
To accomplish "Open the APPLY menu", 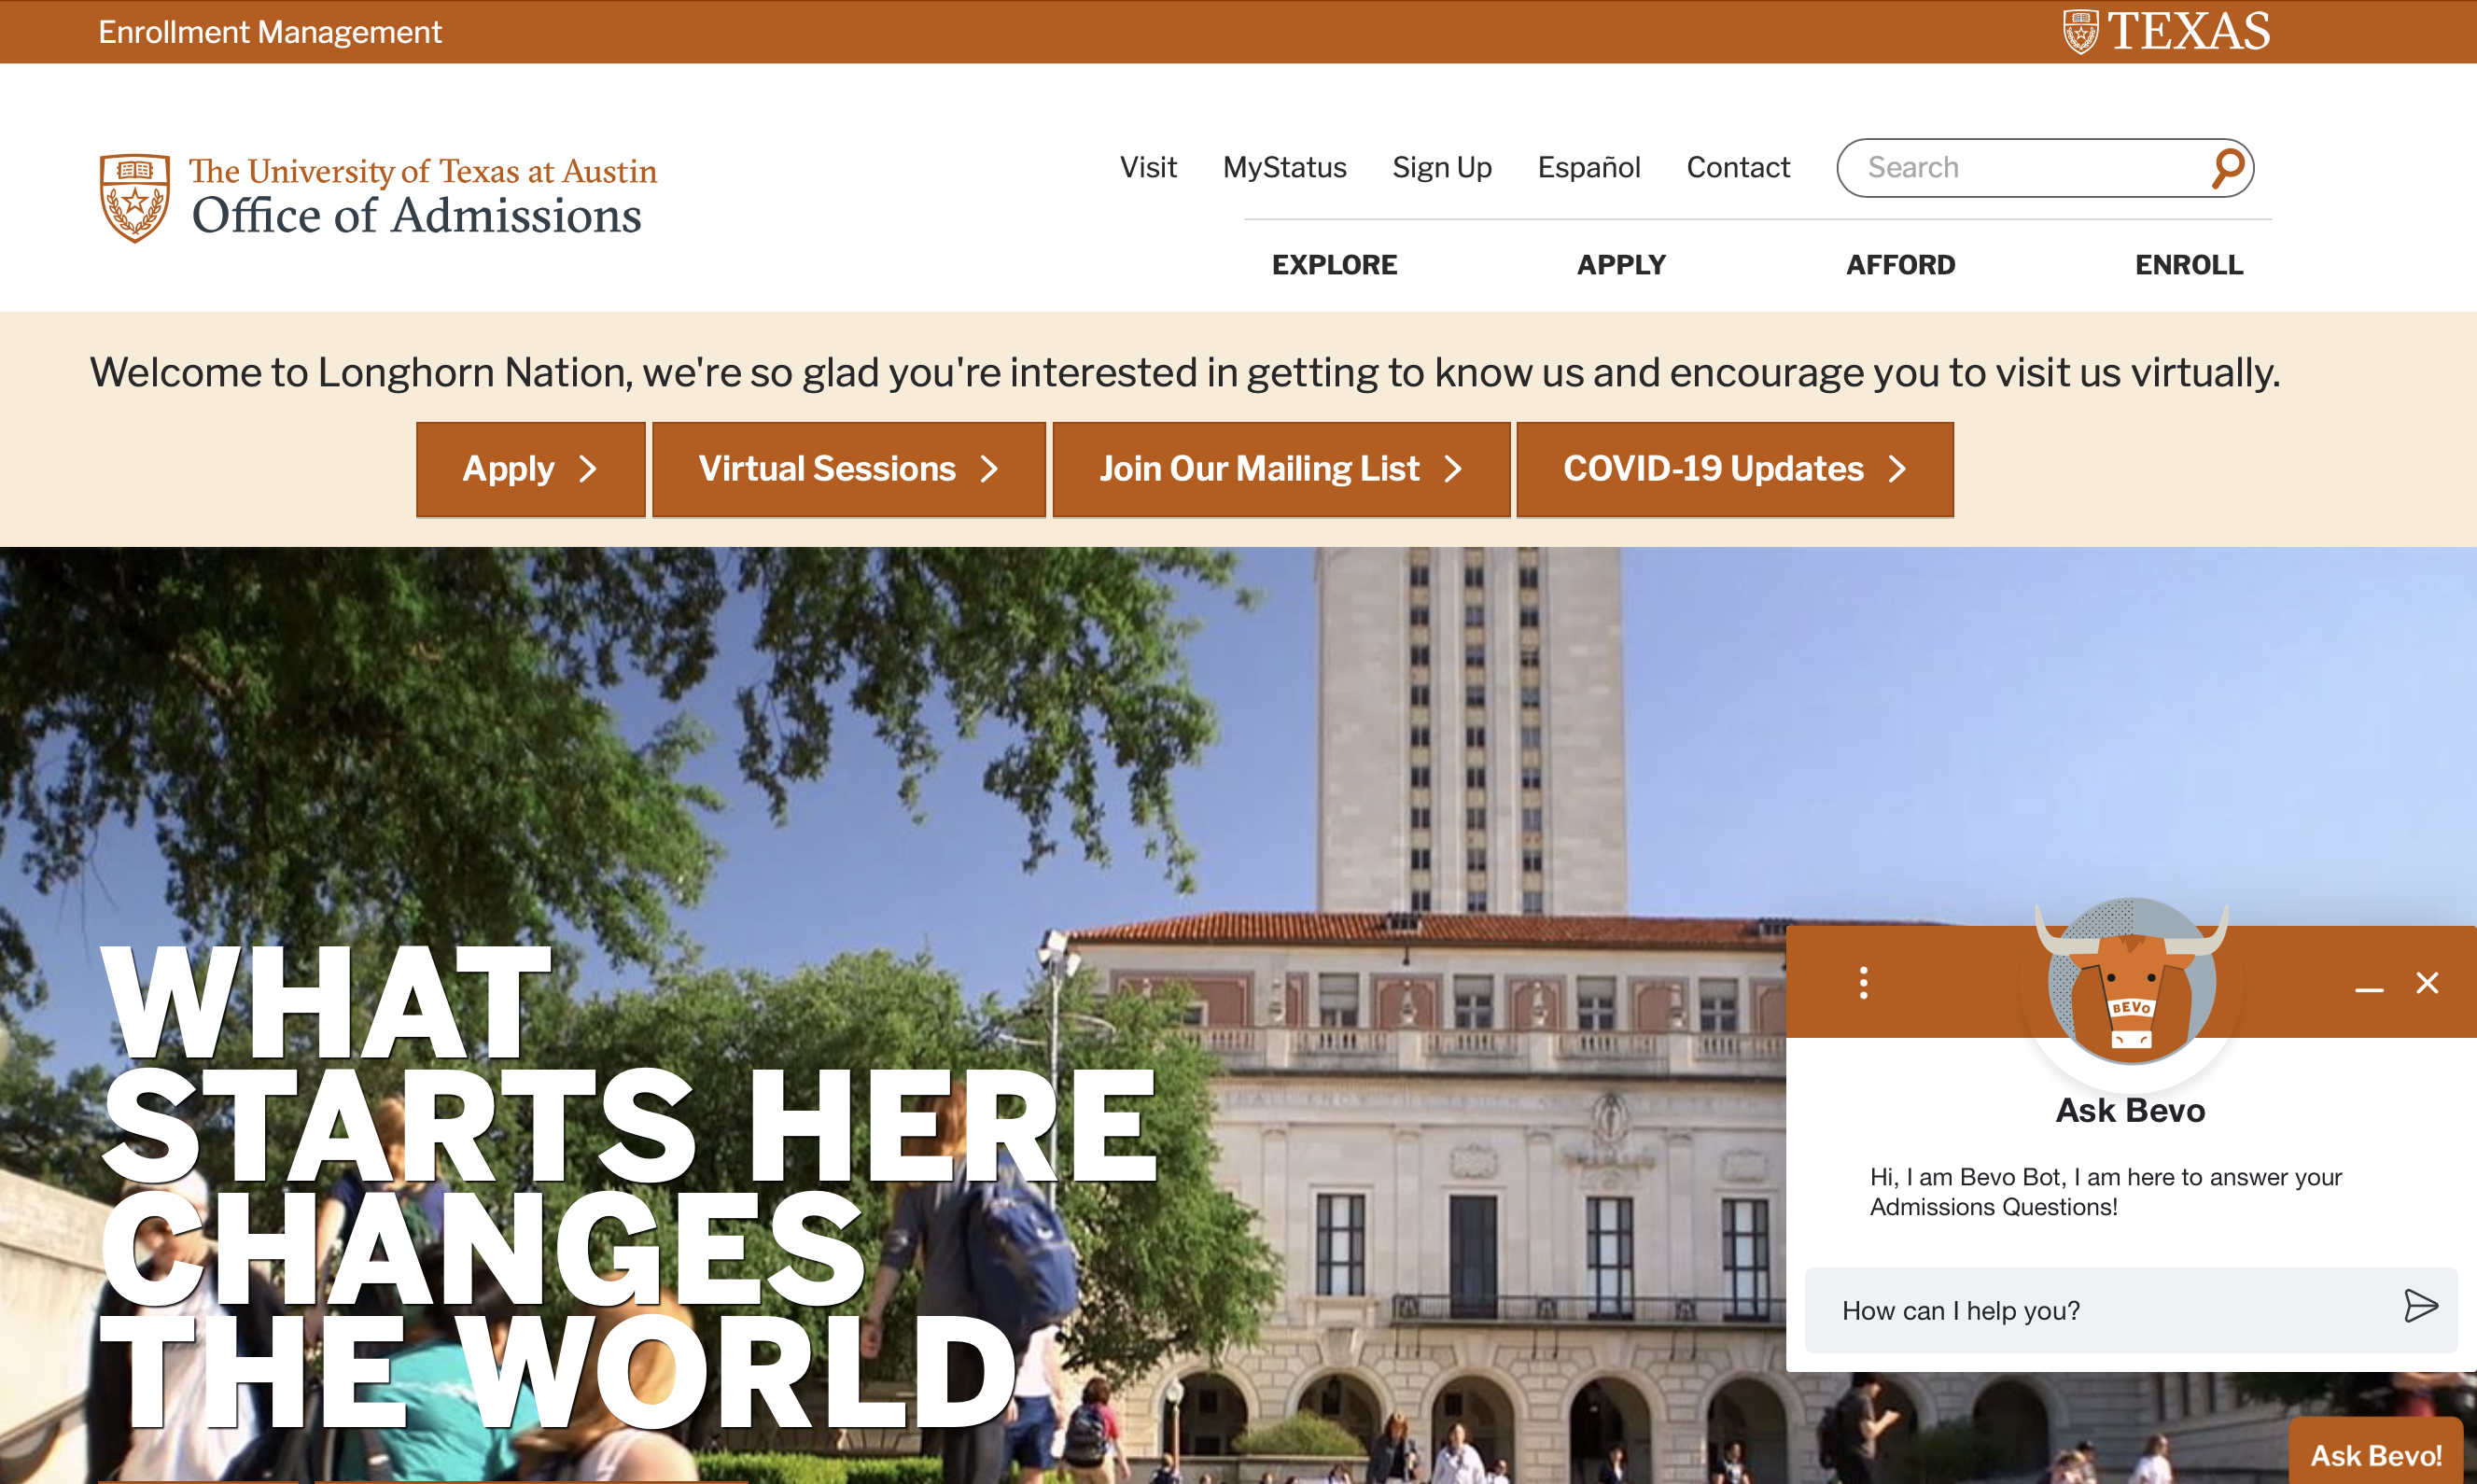I will 1621,265.
